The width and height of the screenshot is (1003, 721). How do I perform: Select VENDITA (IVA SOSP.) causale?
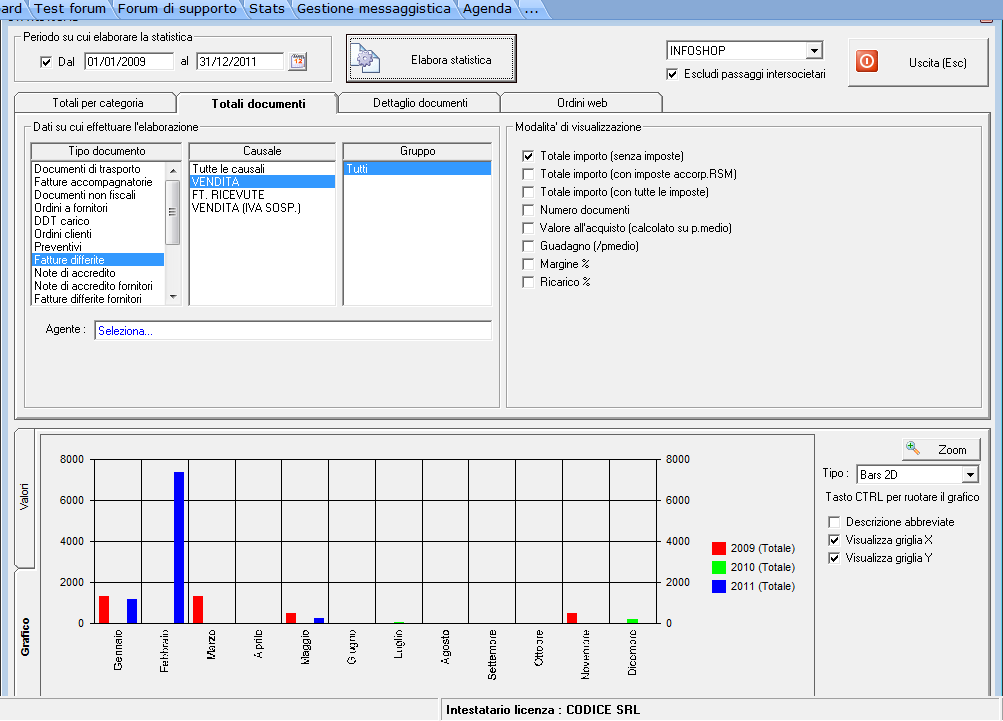(x=262, y=208)
